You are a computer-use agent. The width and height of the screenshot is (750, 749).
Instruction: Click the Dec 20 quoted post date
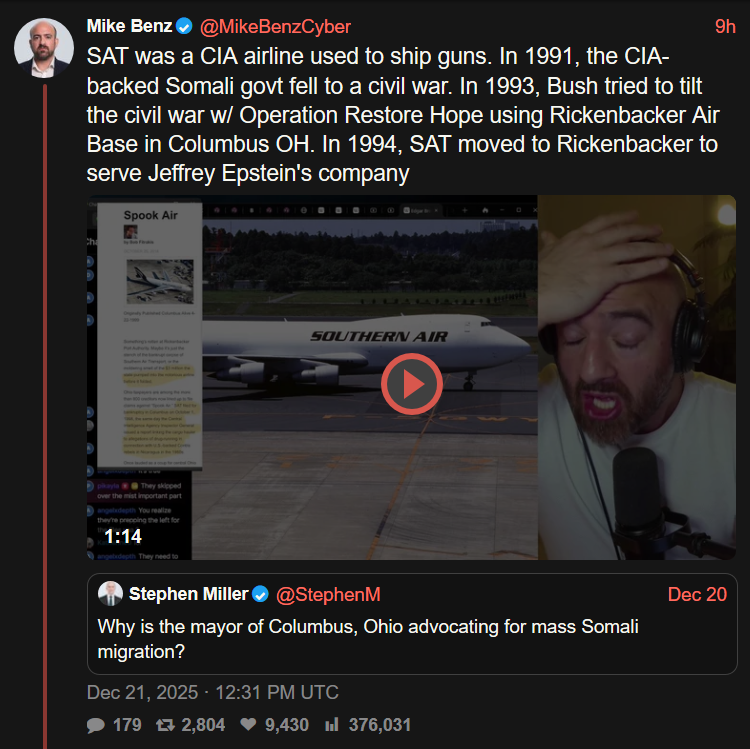[697, 594]
